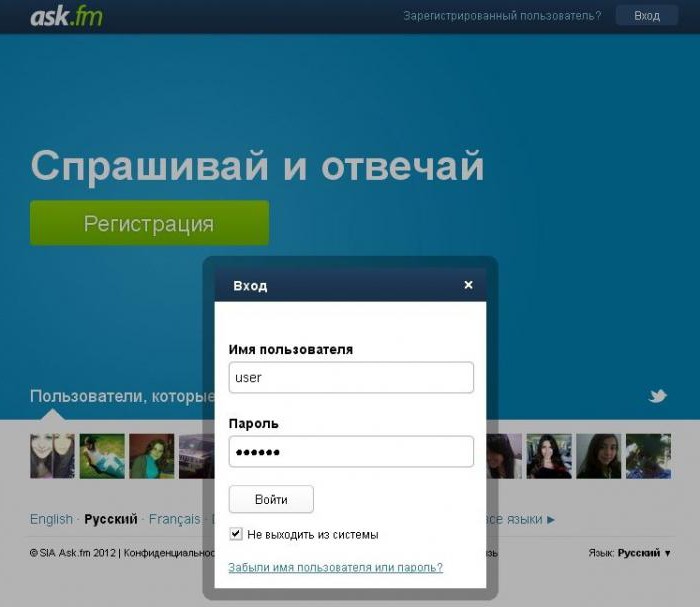This screenshot has width=700, height=607.
Task: Switch language to English
Action: 51,519
